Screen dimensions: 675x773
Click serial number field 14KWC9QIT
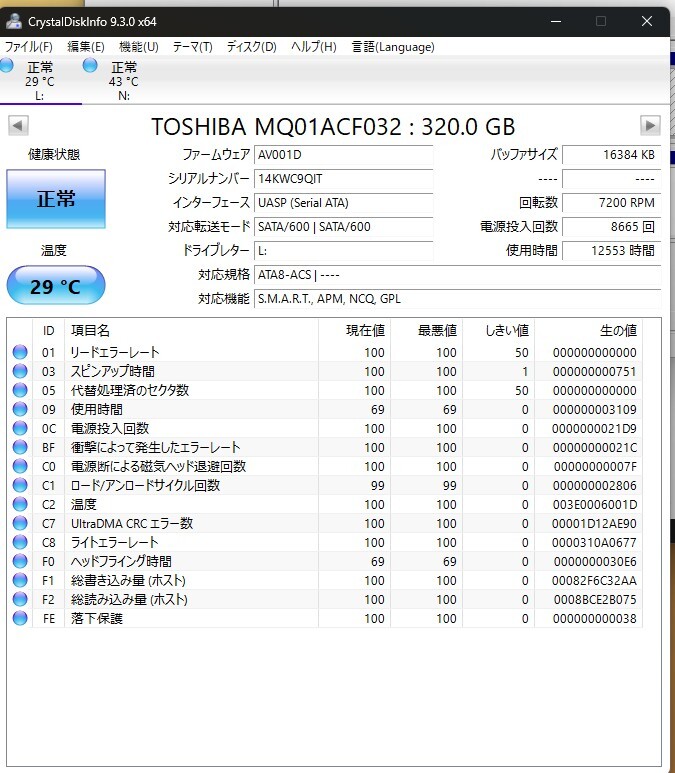[x=344, y=178]
